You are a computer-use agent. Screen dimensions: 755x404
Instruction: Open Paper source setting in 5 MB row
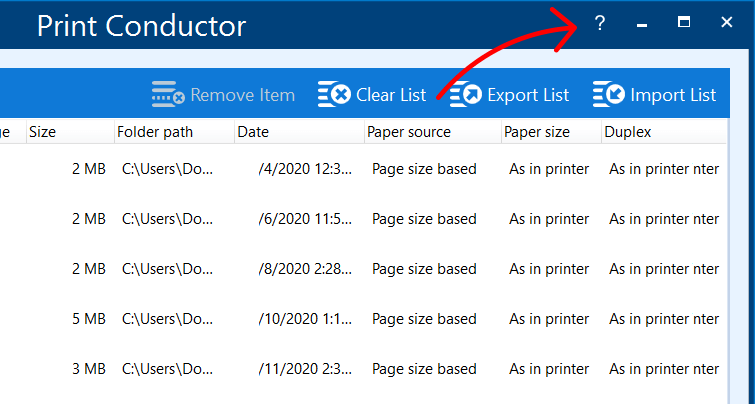coord(424,319)
